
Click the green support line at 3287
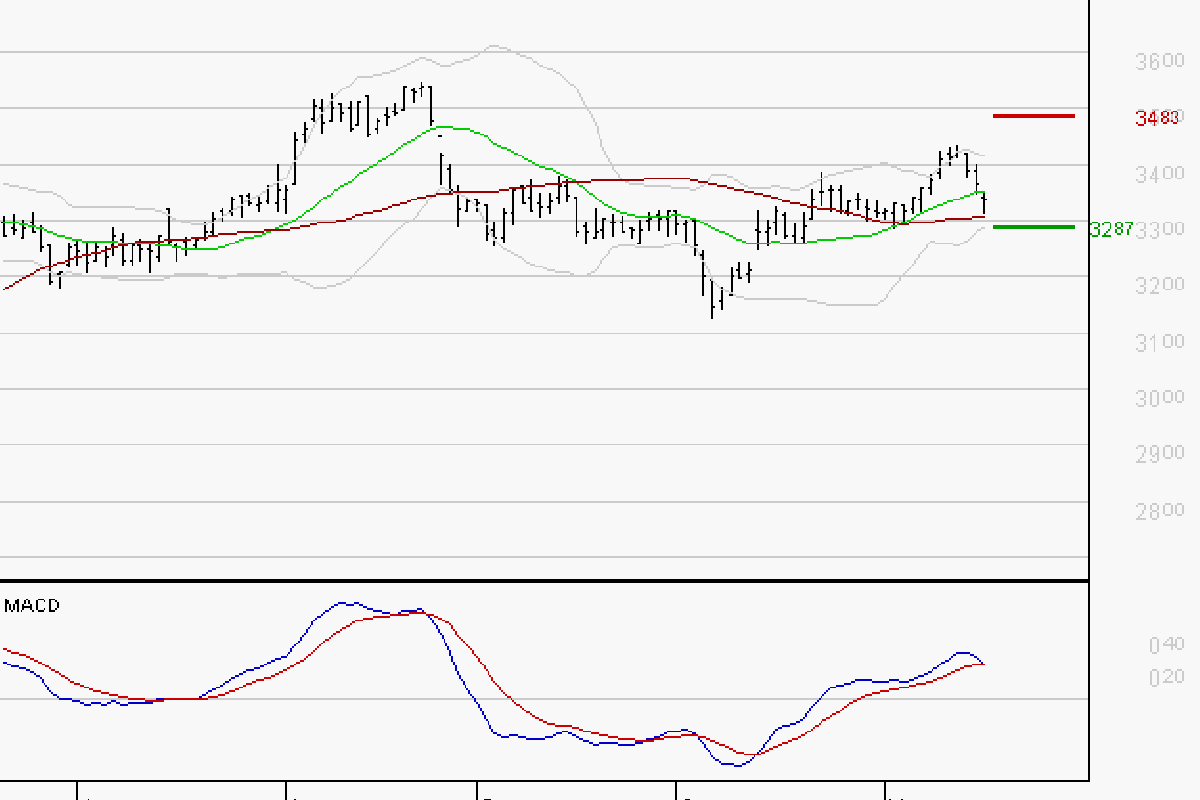click(1033, 227)
